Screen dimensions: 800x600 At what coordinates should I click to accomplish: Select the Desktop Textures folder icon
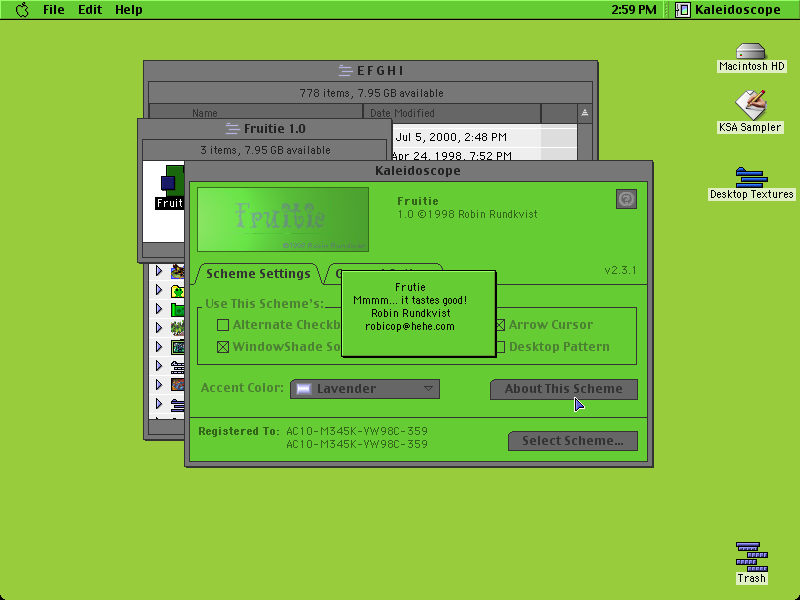click(751, 178)
